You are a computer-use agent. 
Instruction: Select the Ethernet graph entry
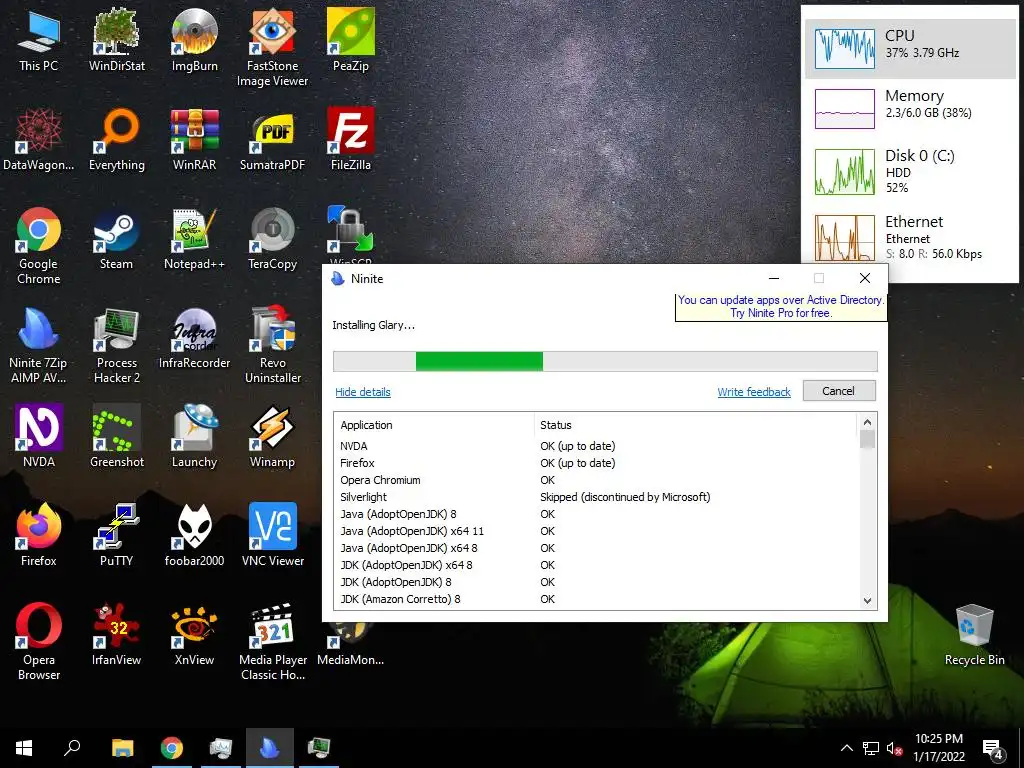pyautogui.click(x=910, y=238)
